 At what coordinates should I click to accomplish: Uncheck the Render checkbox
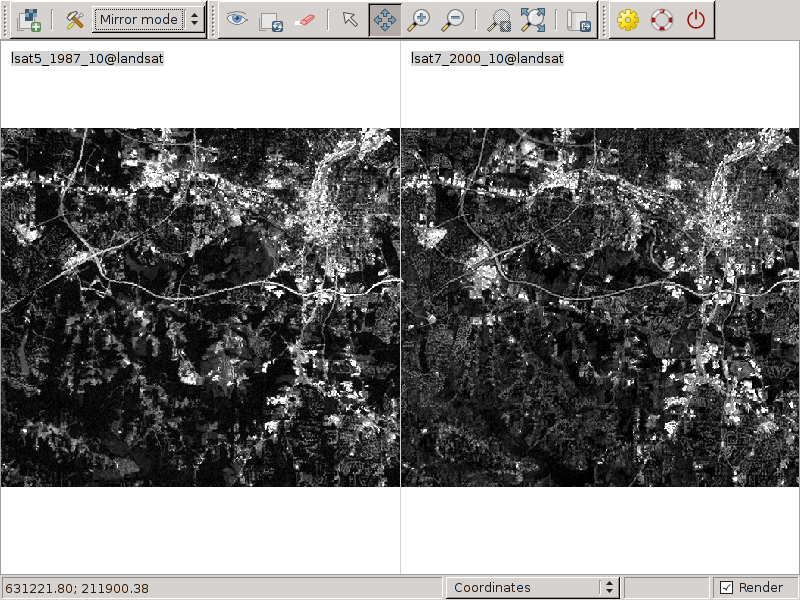[727, 587]
